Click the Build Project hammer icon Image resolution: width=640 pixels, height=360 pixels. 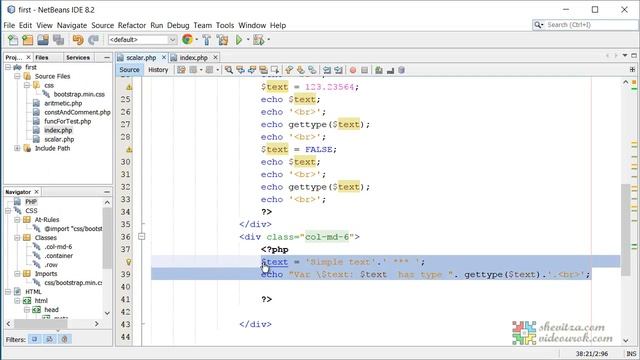pyautogui.click(x=207, y=40)
